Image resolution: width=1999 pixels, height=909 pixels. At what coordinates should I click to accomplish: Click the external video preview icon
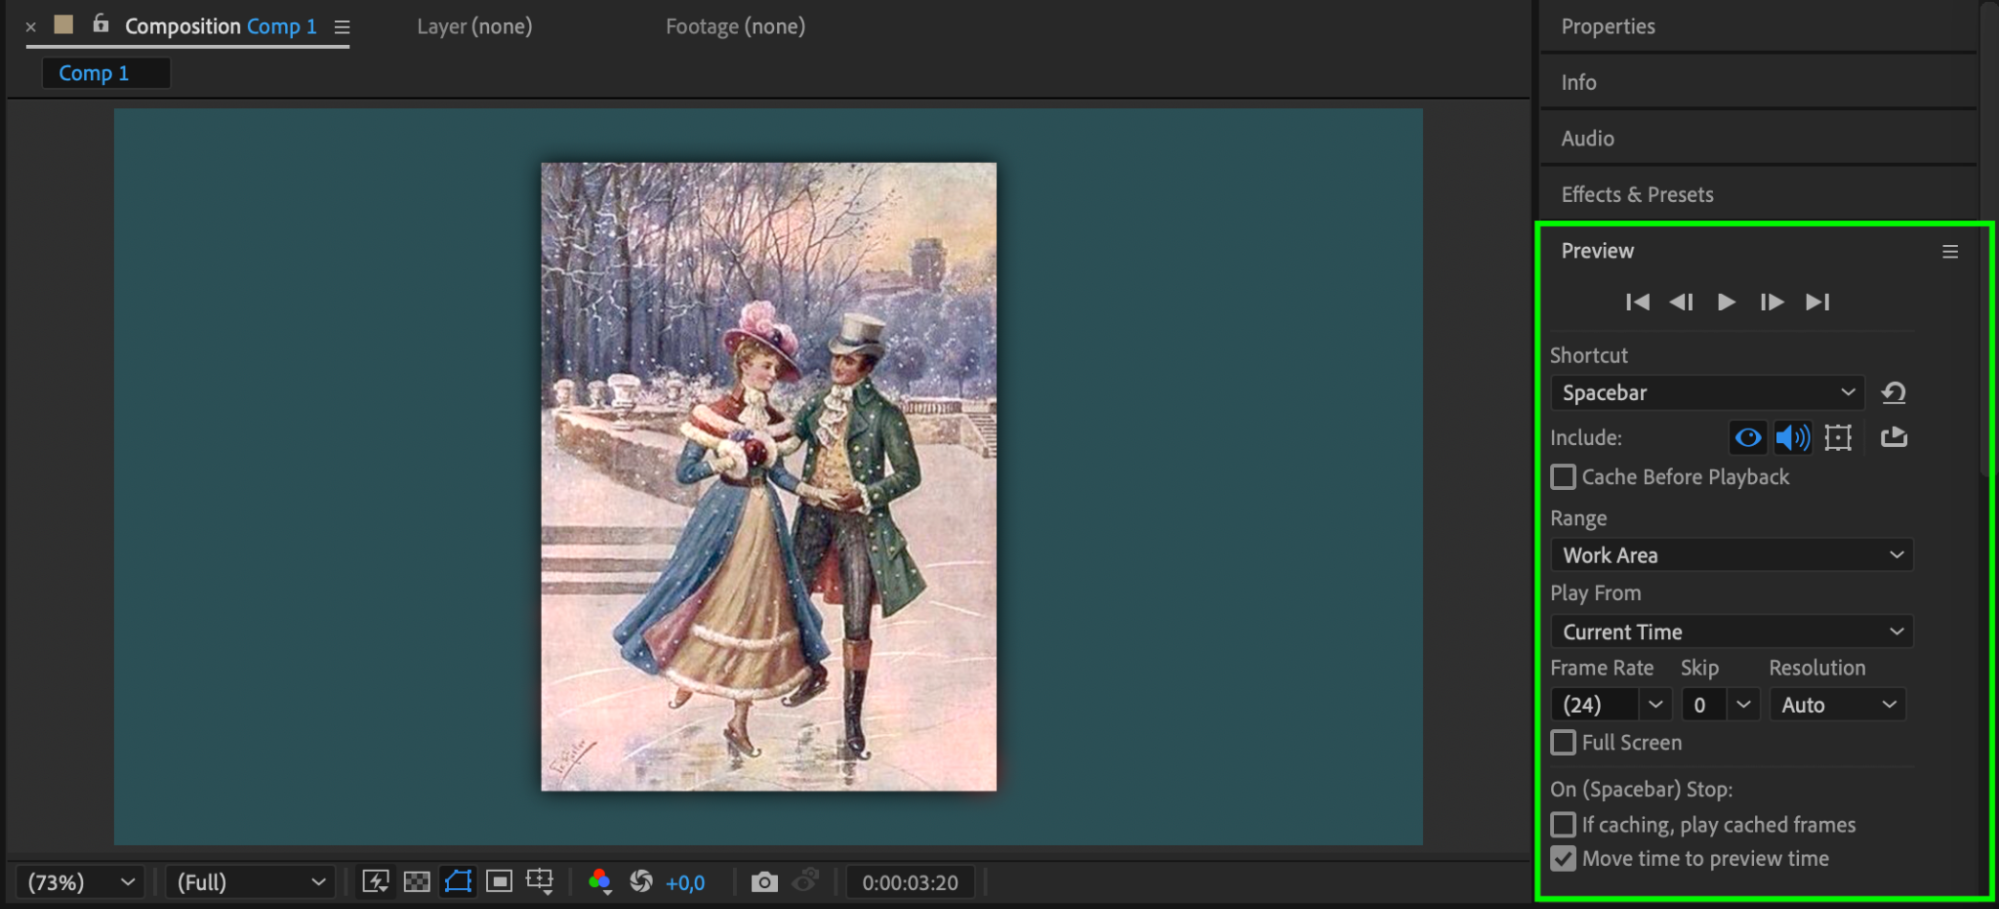point(1894,437)
